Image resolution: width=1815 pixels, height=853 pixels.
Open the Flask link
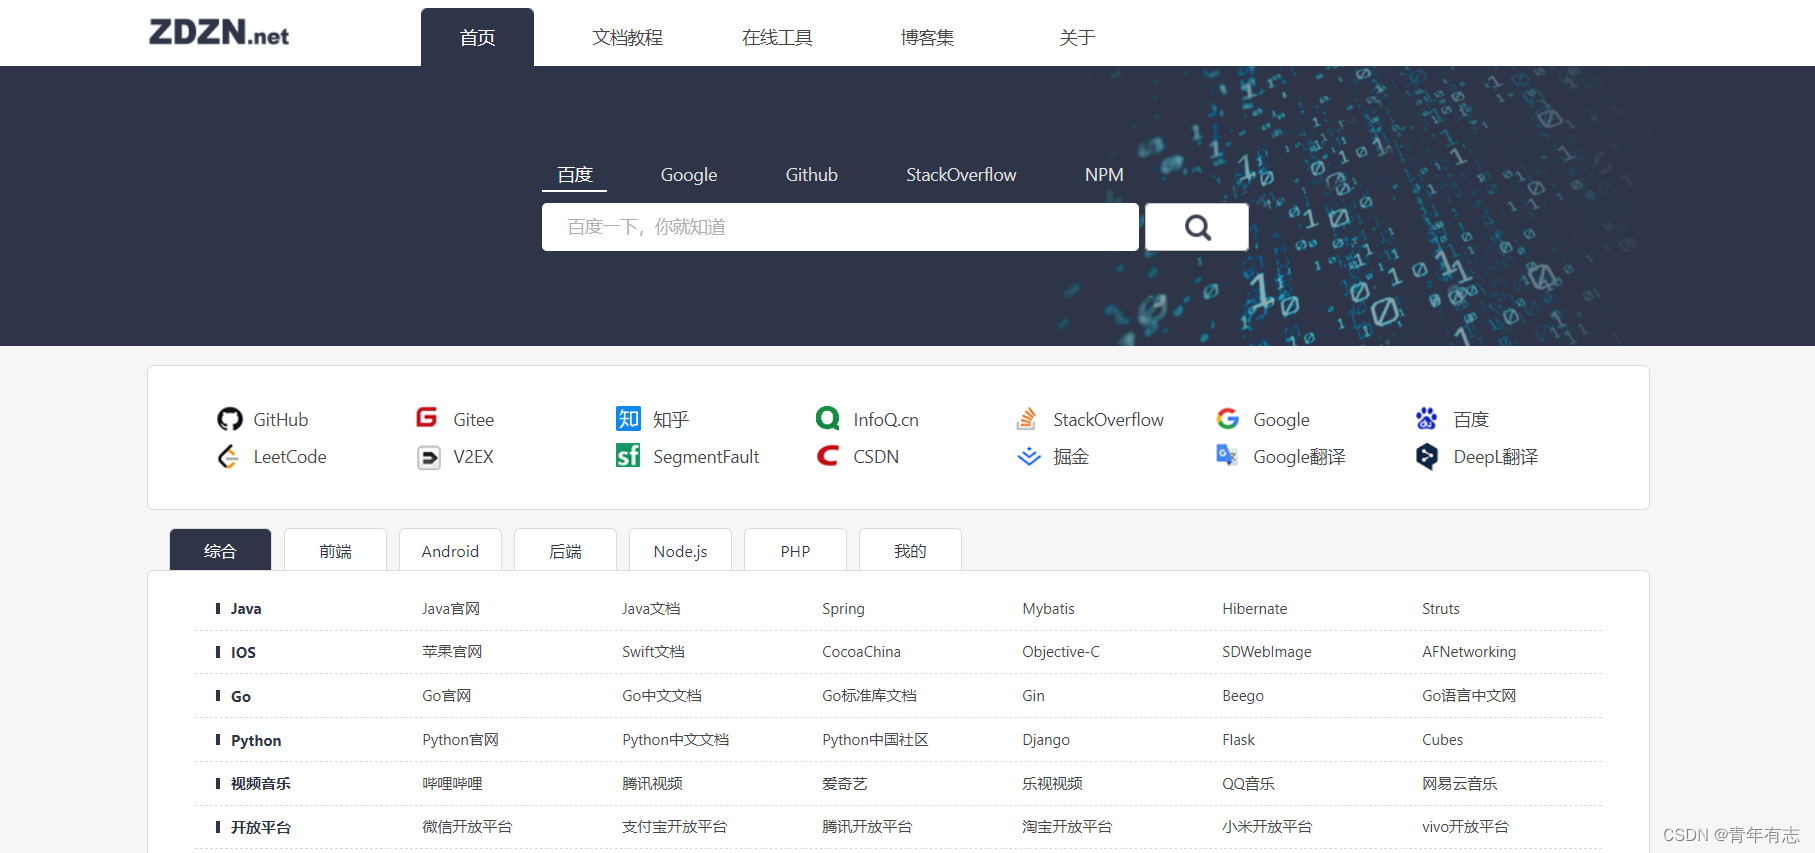(1238, 739)
